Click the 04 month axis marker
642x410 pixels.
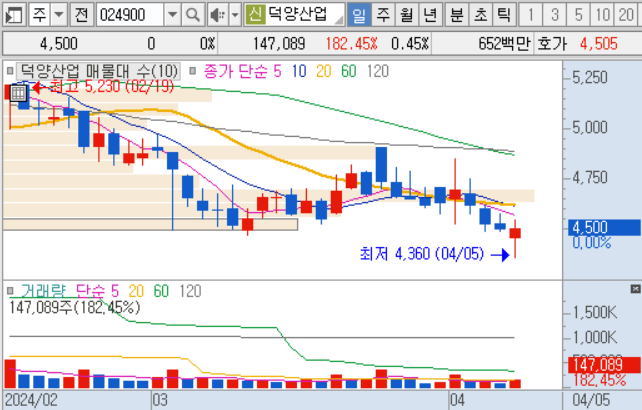[x=457, y=400]
